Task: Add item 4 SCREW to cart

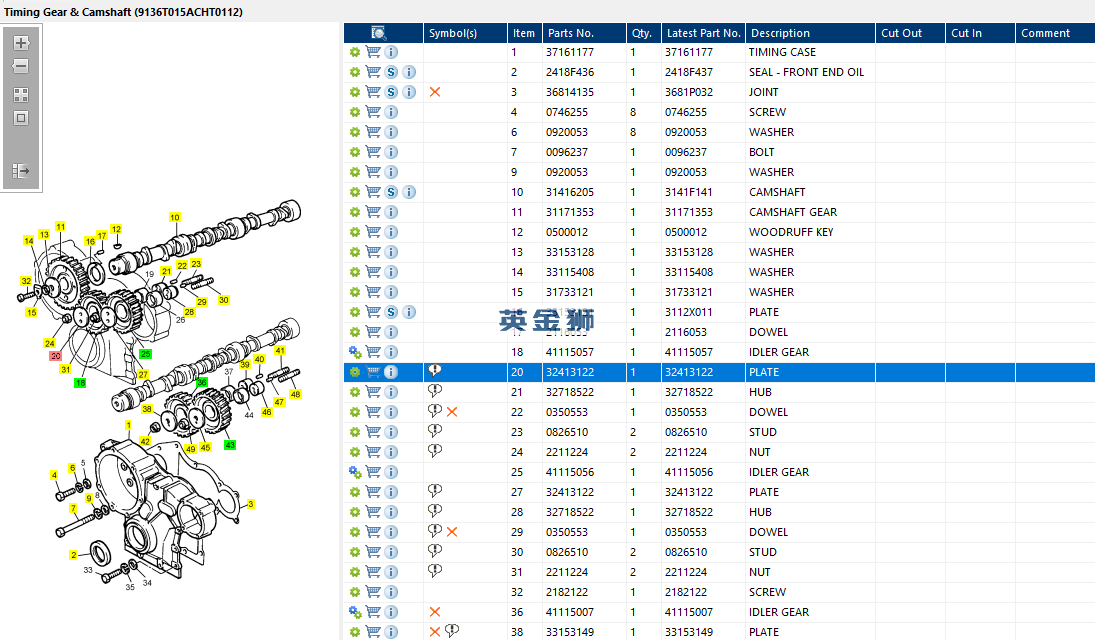Action: point(374,112)
